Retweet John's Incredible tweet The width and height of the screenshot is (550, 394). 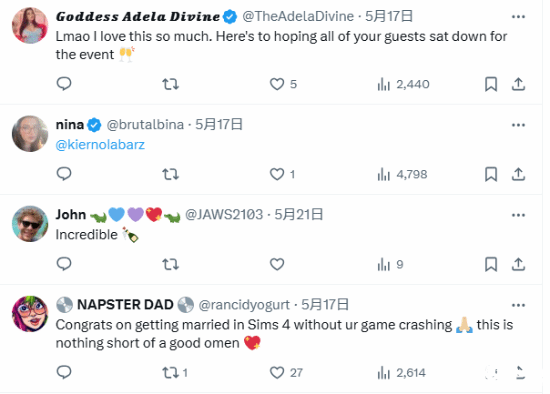[x=170, y=264]
